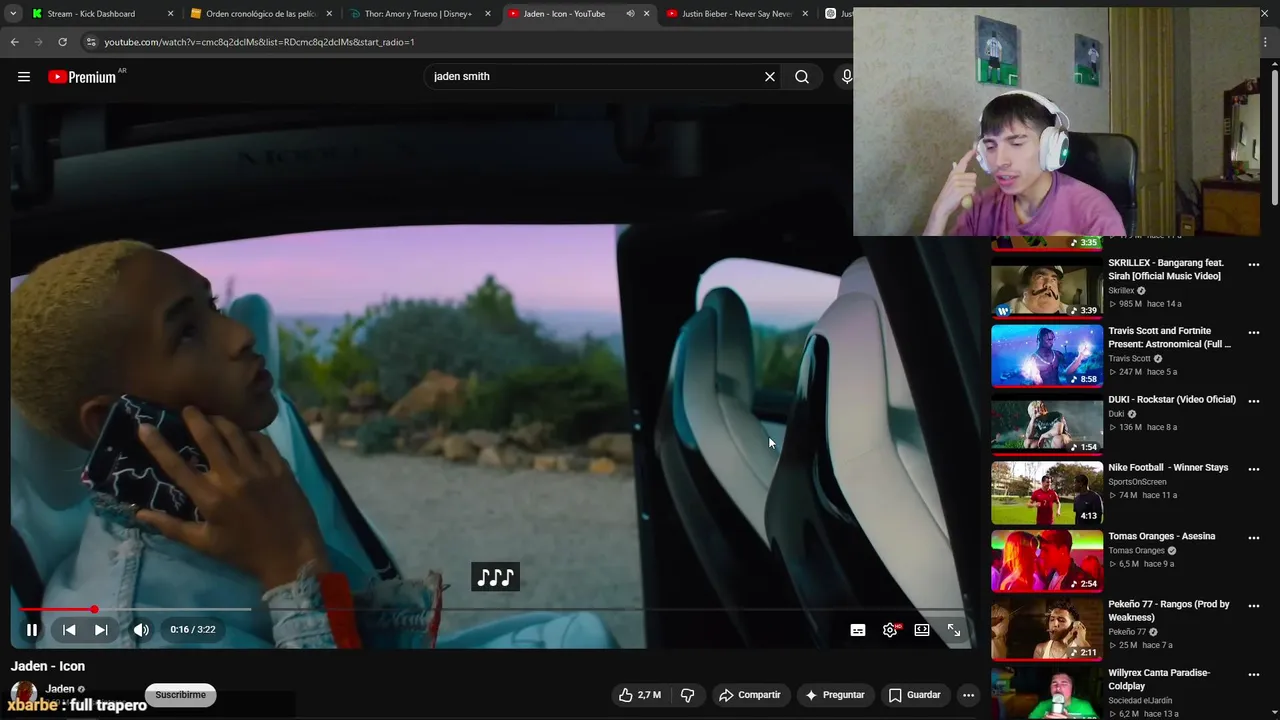Image resolution: width=1280 pixels, height=720 pixels.
Task: Open options menu for Willyrex Canta Paradise
Action: point(1253,675)
